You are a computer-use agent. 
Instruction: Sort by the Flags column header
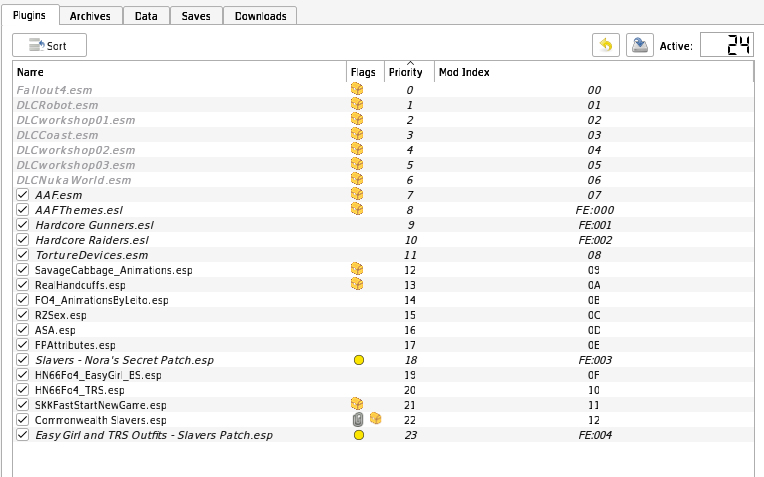(365, 72)
